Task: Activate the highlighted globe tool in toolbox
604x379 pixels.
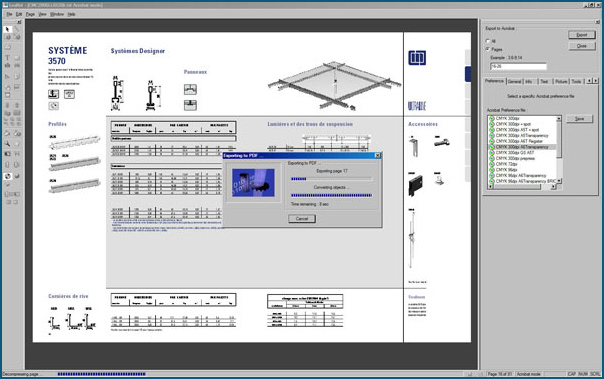Action: [7, 176]
